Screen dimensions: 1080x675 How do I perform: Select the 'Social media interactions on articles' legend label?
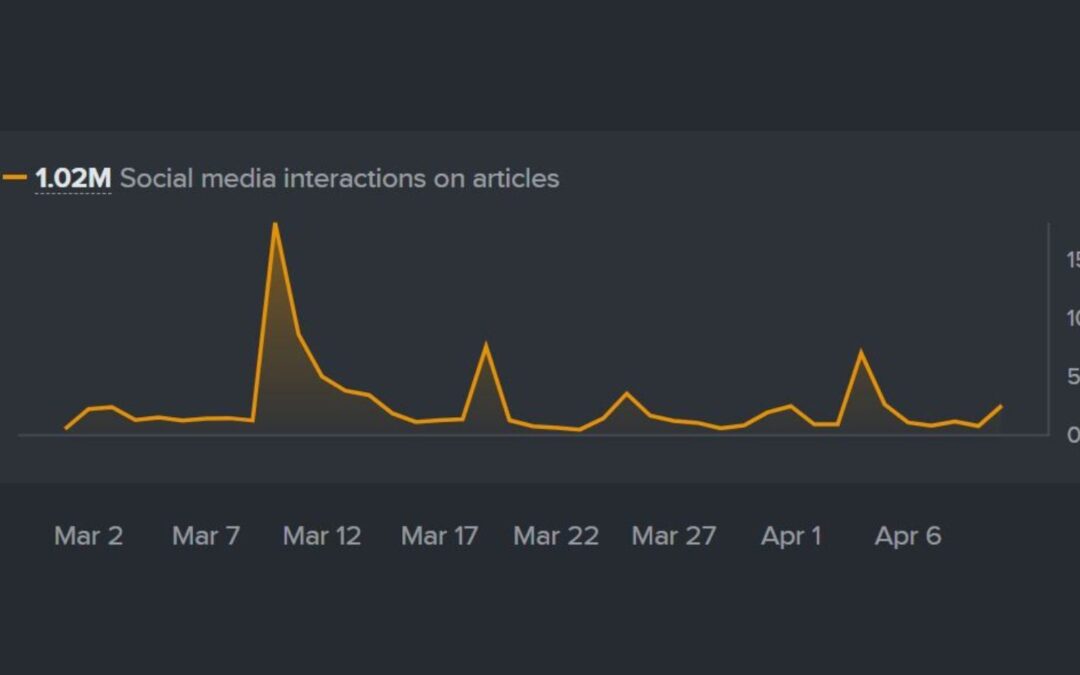tap(339, 179)
